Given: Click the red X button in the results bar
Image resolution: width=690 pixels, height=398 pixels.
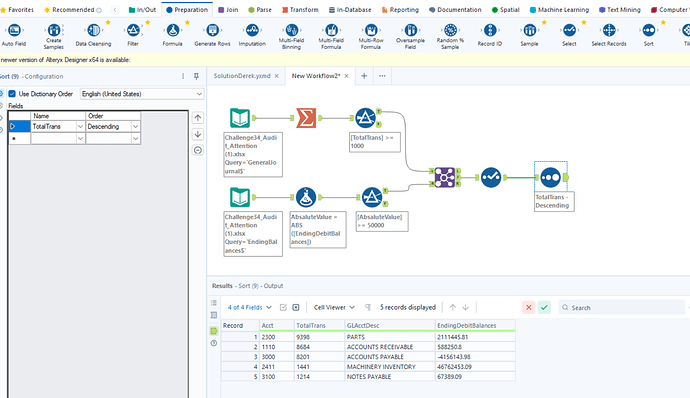Looking at the screenshot, I should tap(529, 307).
